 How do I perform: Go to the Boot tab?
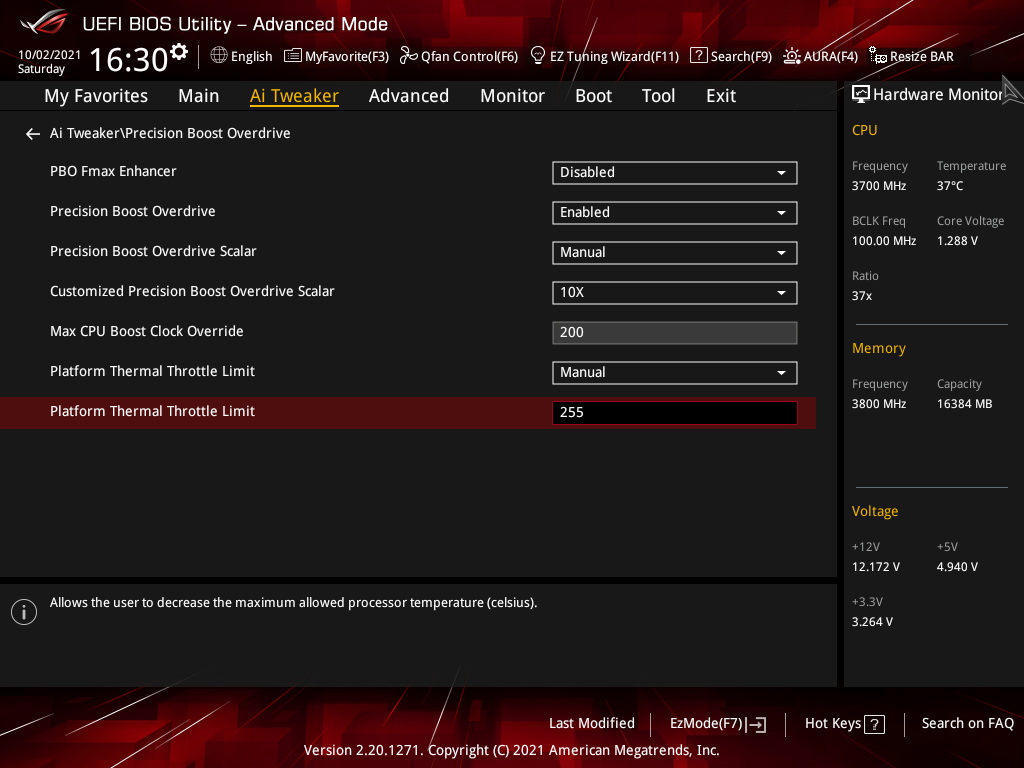[594, 96]
